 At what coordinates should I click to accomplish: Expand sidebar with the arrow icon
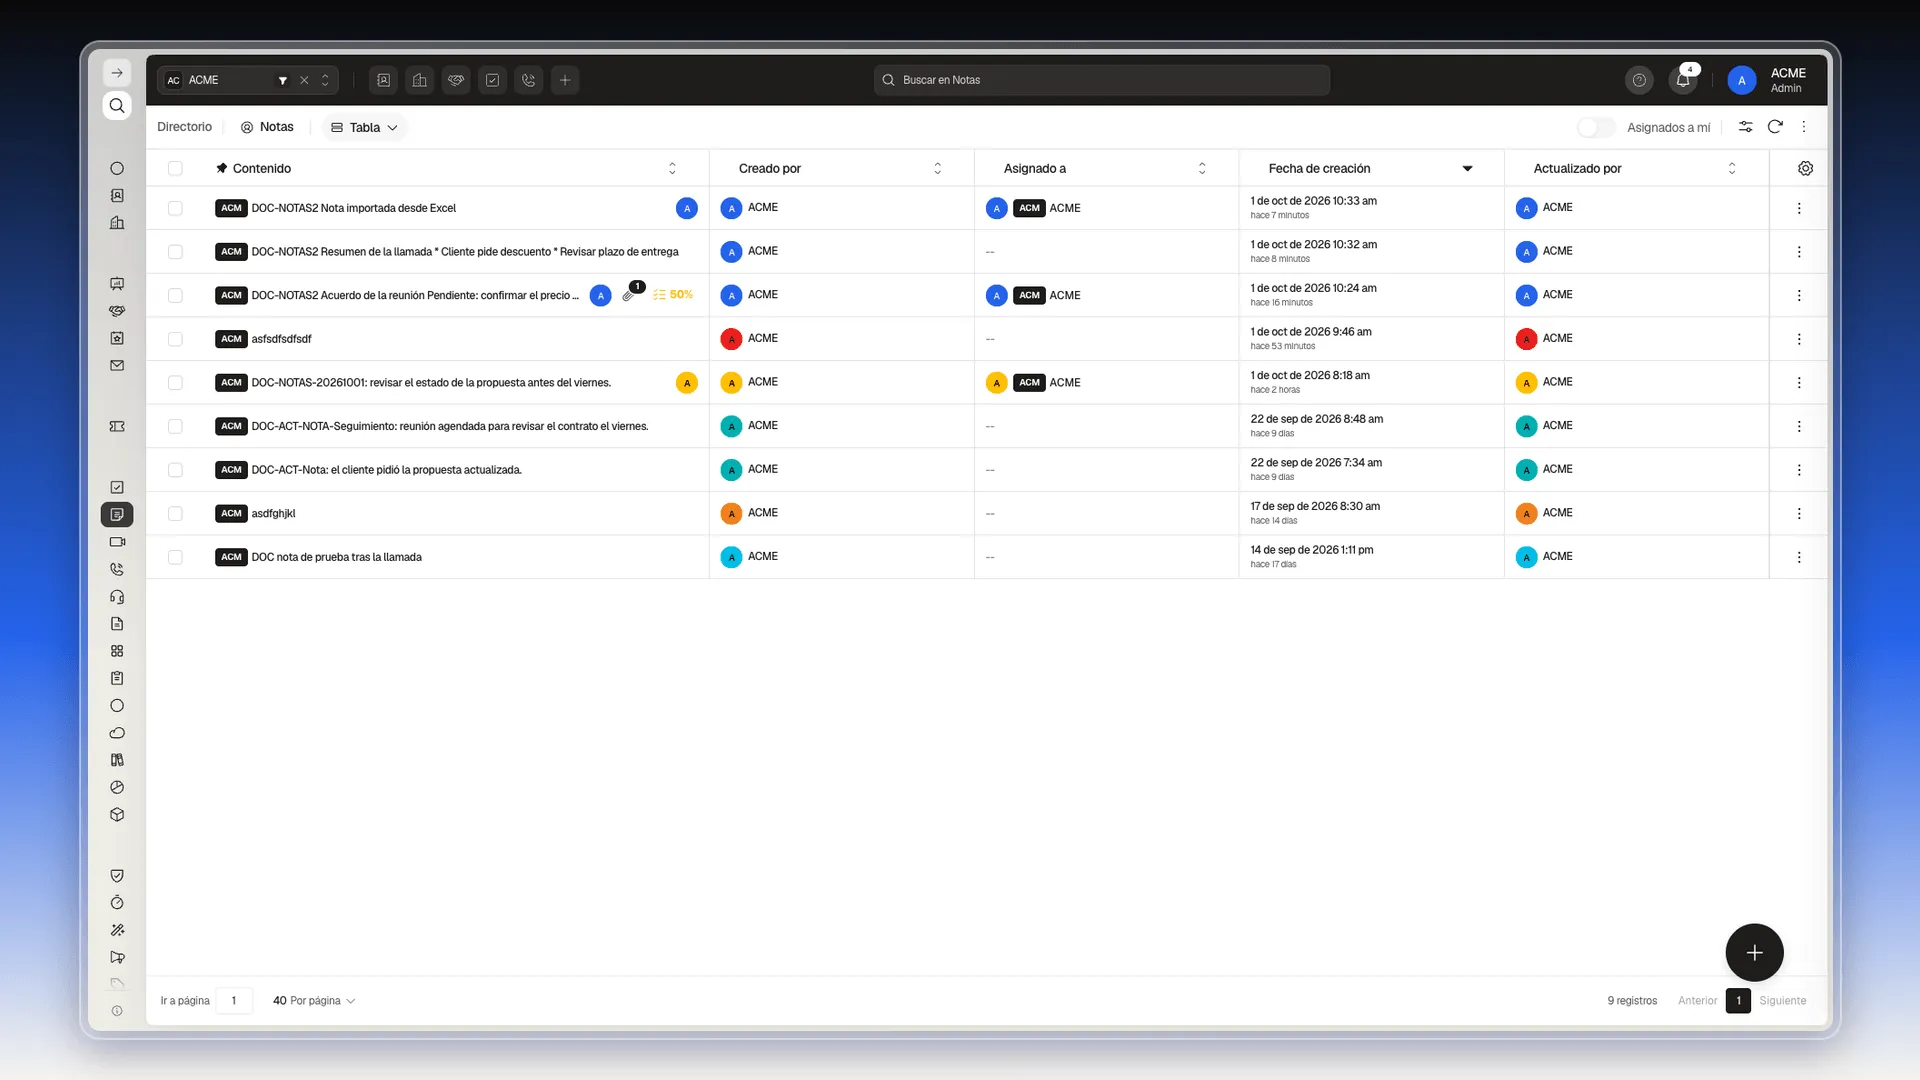click(x=117, y=73)
